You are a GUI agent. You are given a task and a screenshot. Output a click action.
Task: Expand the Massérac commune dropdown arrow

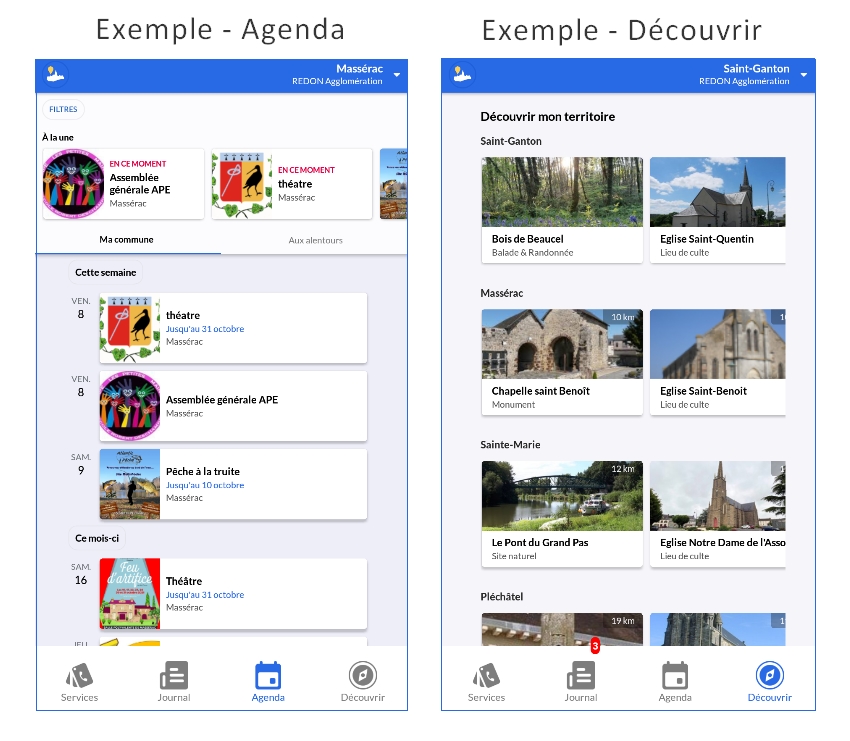(396, 75)
